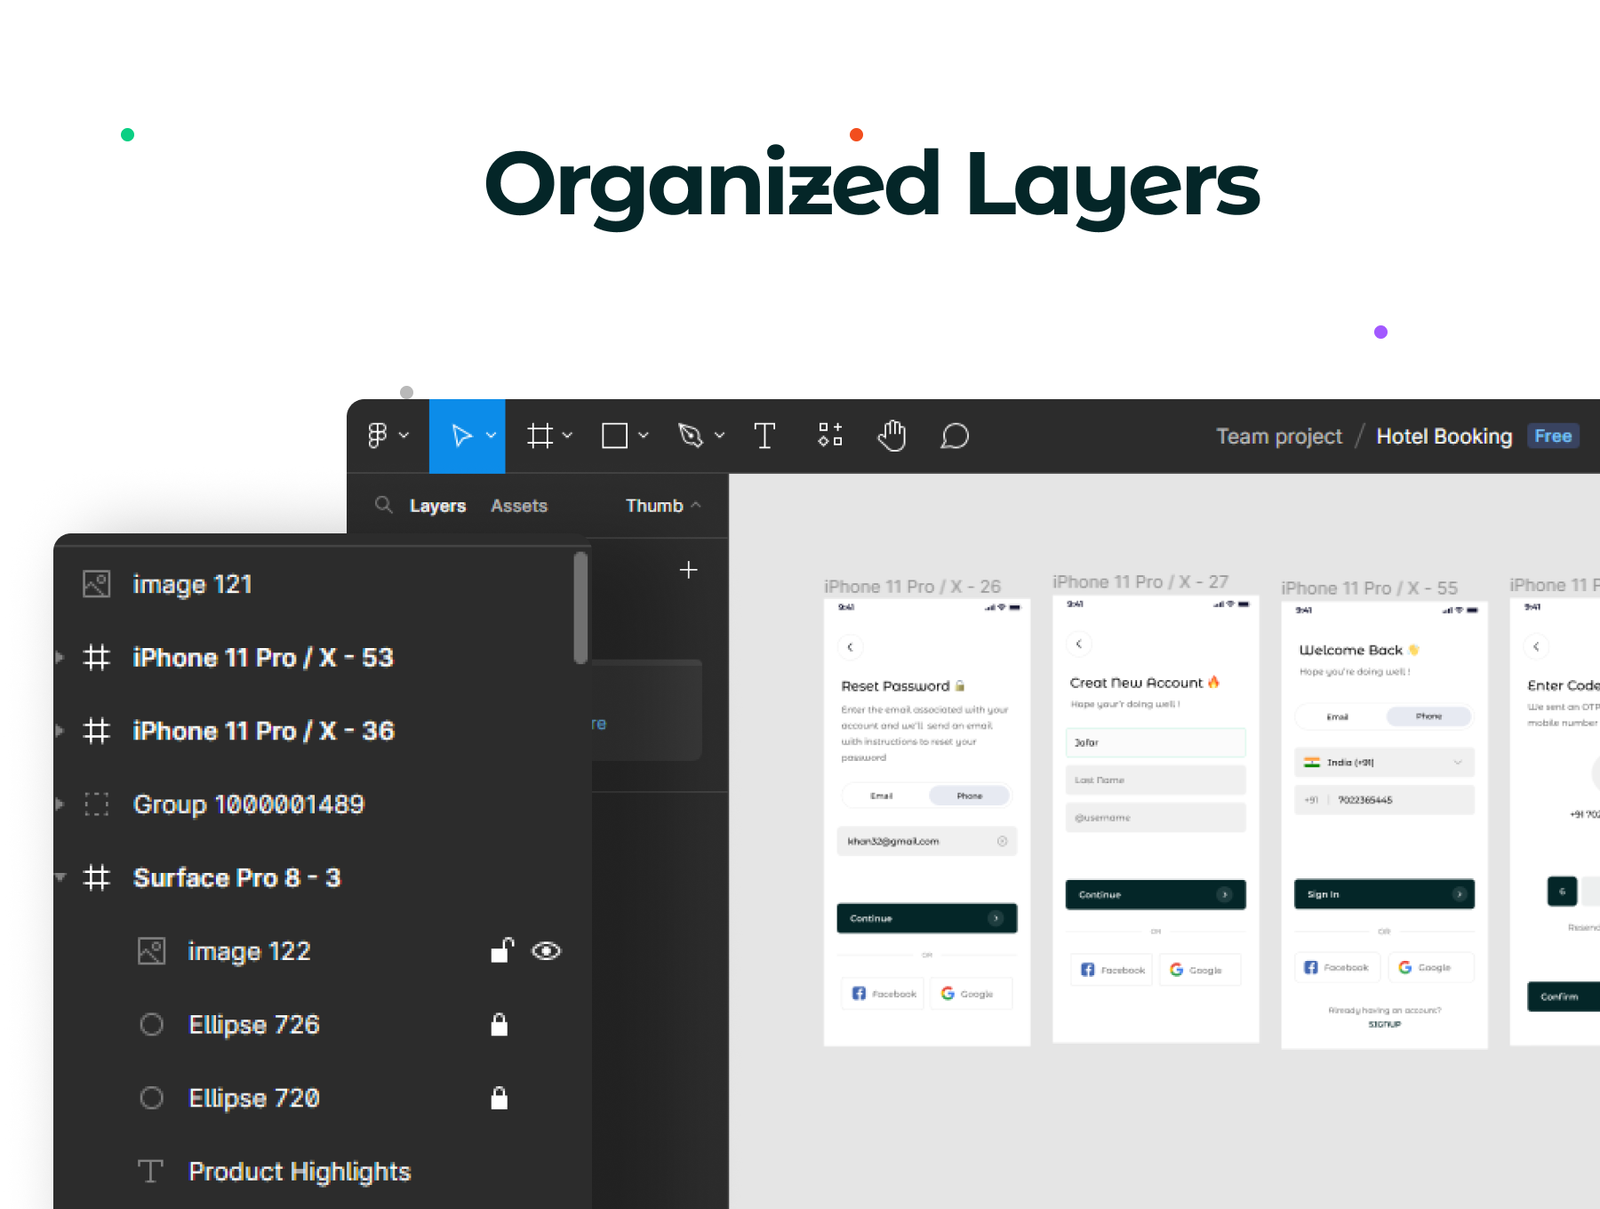This screenshot has width=1600, height=1209.
Task: Open the Resources components tool
Action: click(830, 435)
